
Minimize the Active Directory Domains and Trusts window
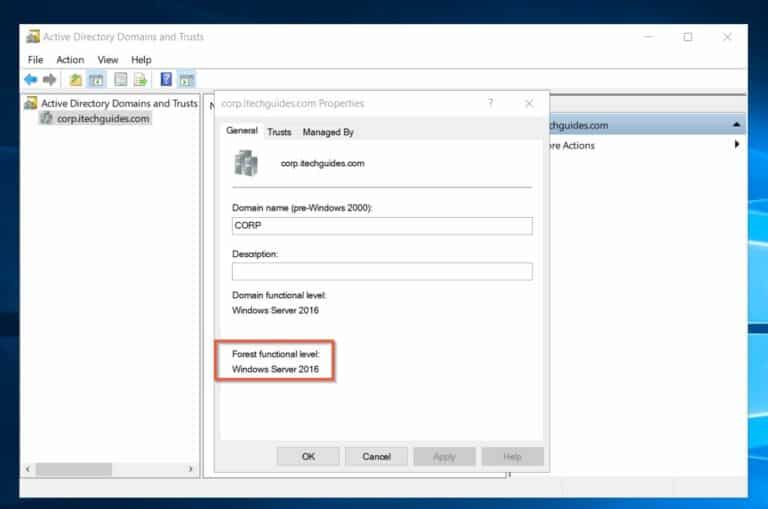pos(649,37)
